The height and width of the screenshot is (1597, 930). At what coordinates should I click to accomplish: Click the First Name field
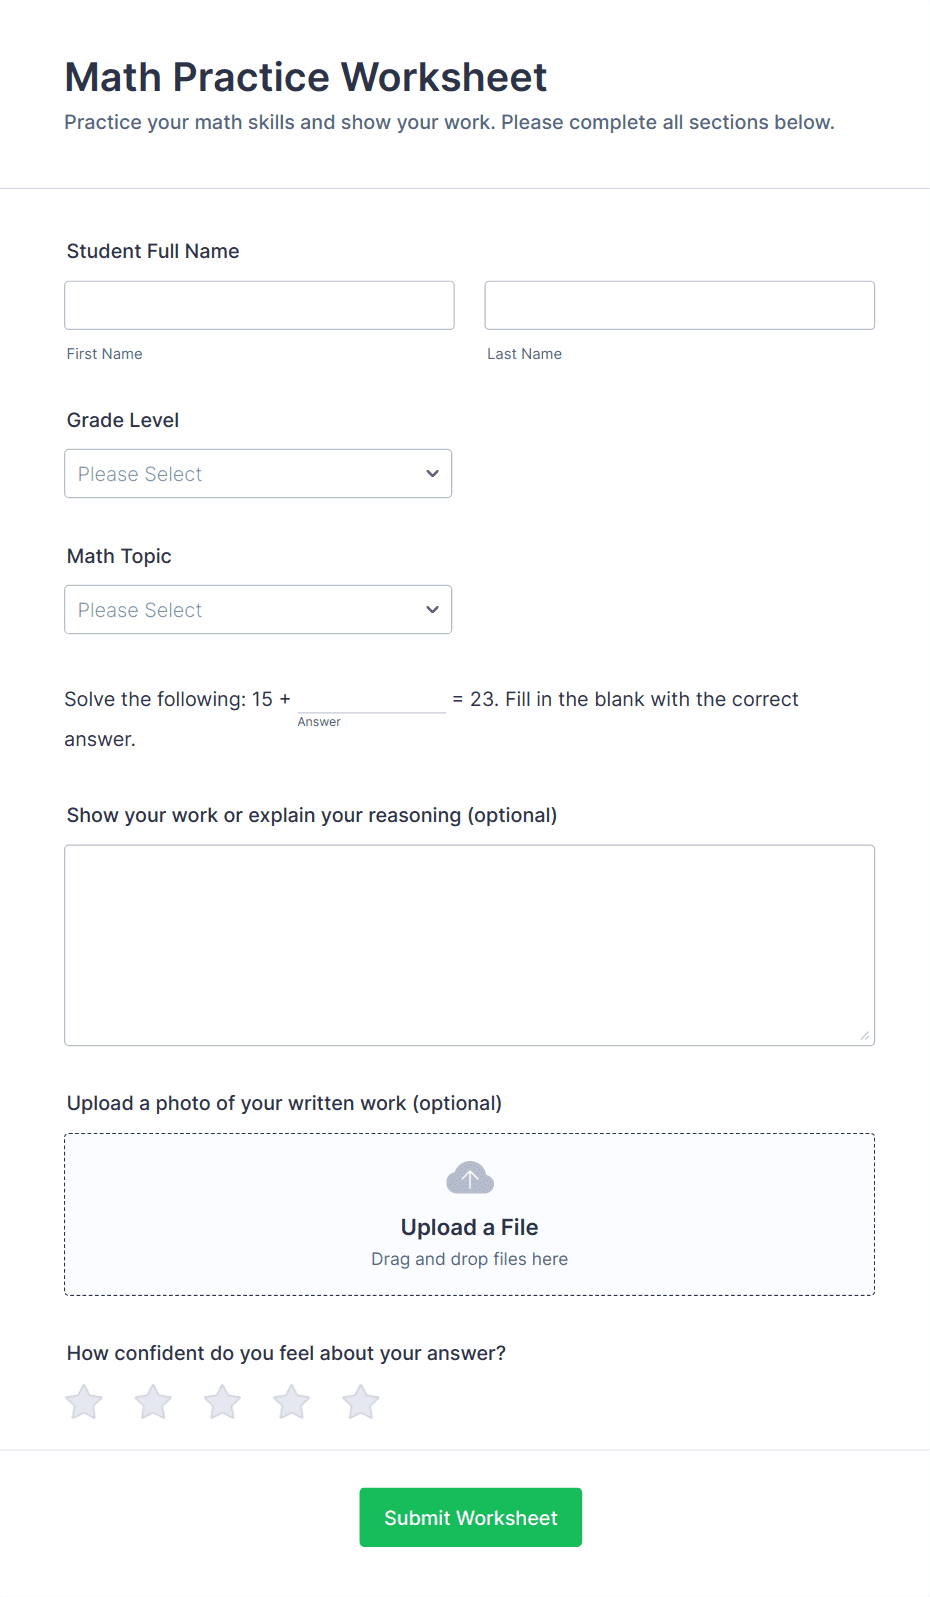(258, 305)
